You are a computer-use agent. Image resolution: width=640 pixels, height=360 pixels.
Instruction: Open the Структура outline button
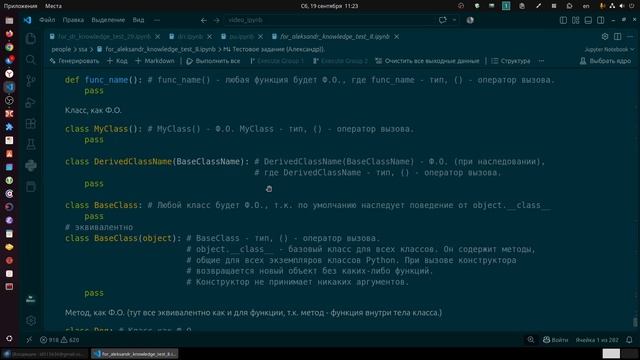(511, 61)
